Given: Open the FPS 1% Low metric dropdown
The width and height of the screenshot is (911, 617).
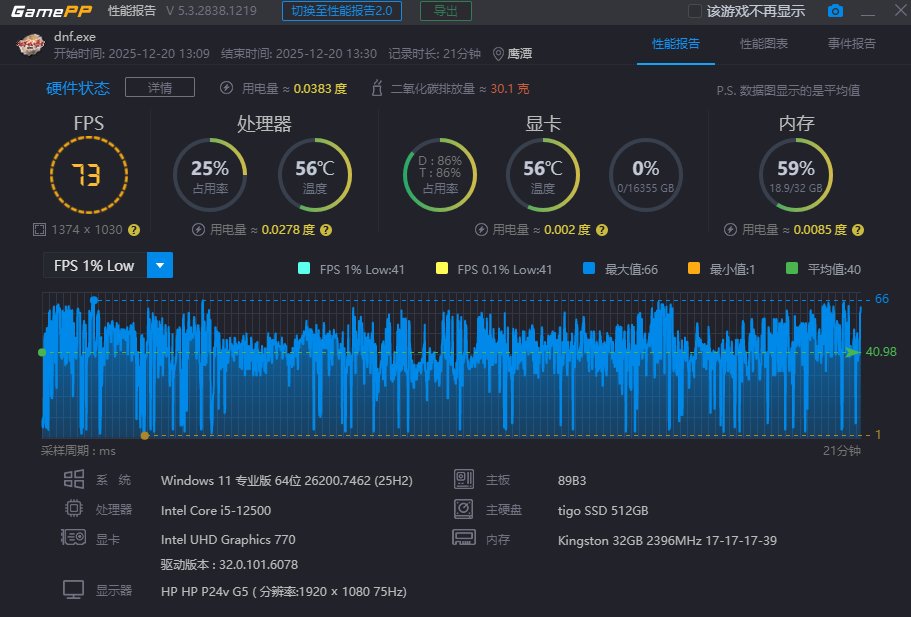Looking at the screenshot, I should click(160, 267).
